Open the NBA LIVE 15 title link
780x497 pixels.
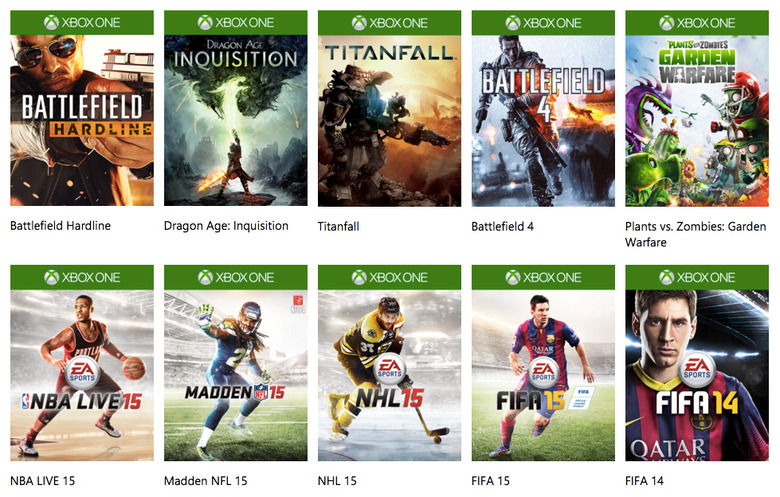coord(42,481)
